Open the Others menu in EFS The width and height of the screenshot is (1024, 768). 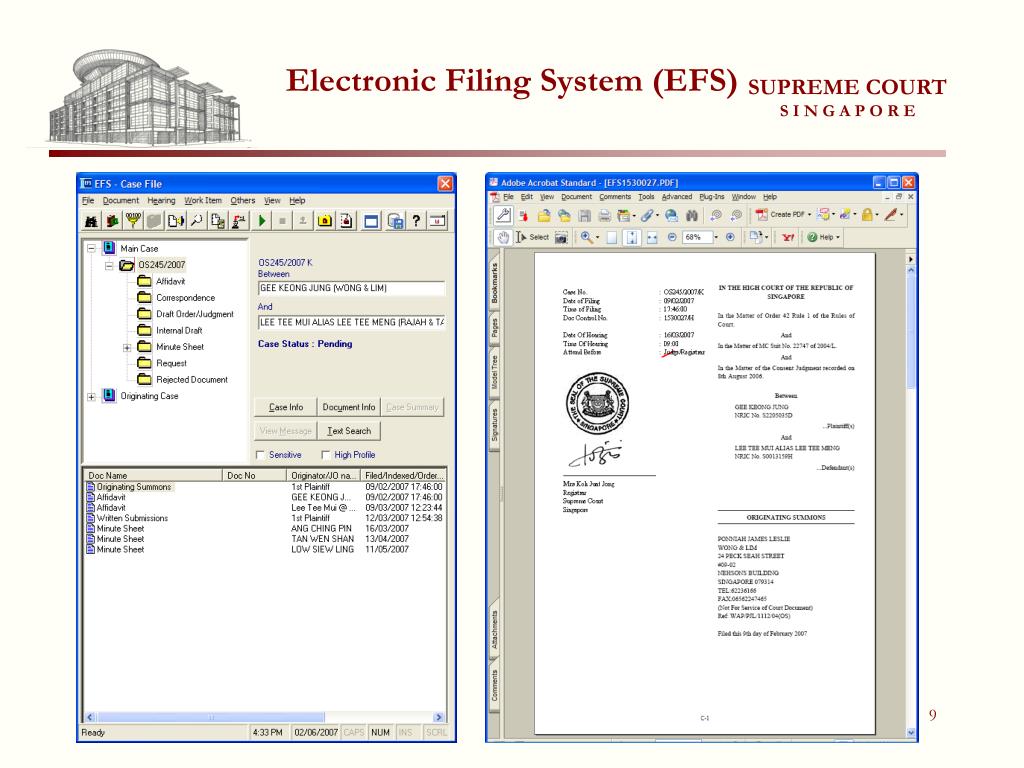(x=242, y=200)
